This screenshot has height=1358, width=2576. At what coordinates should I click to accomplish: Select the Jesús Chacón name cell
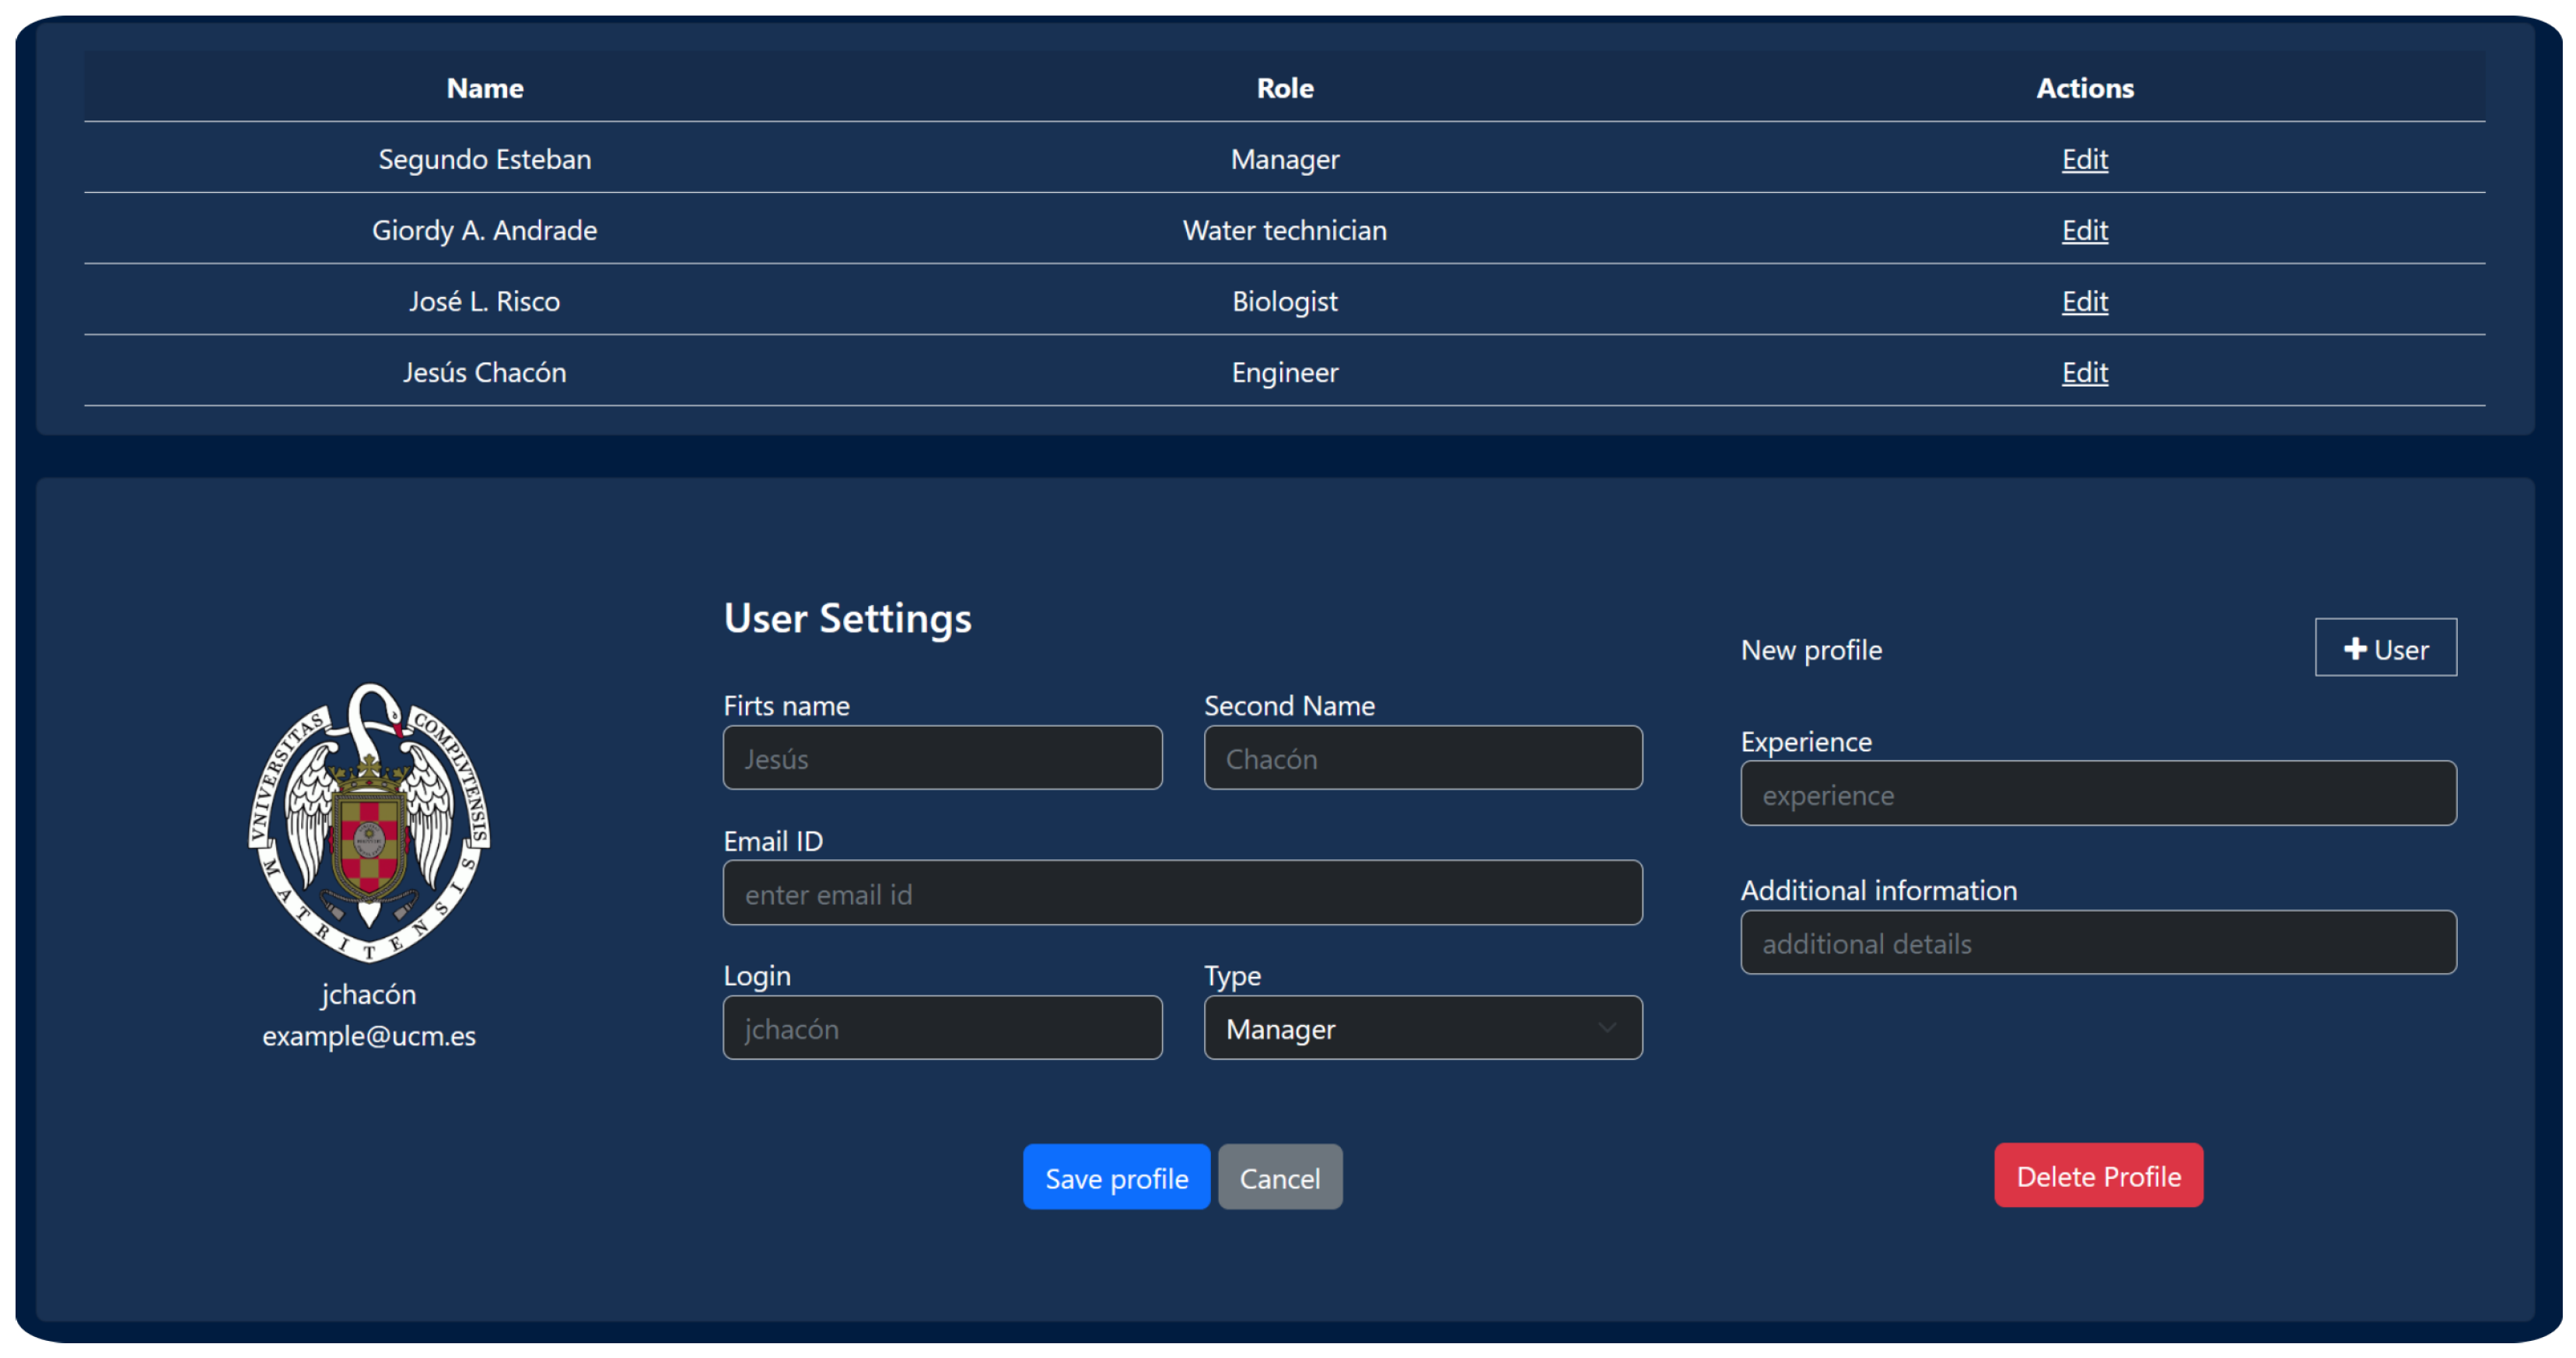(x=484, y=372)
